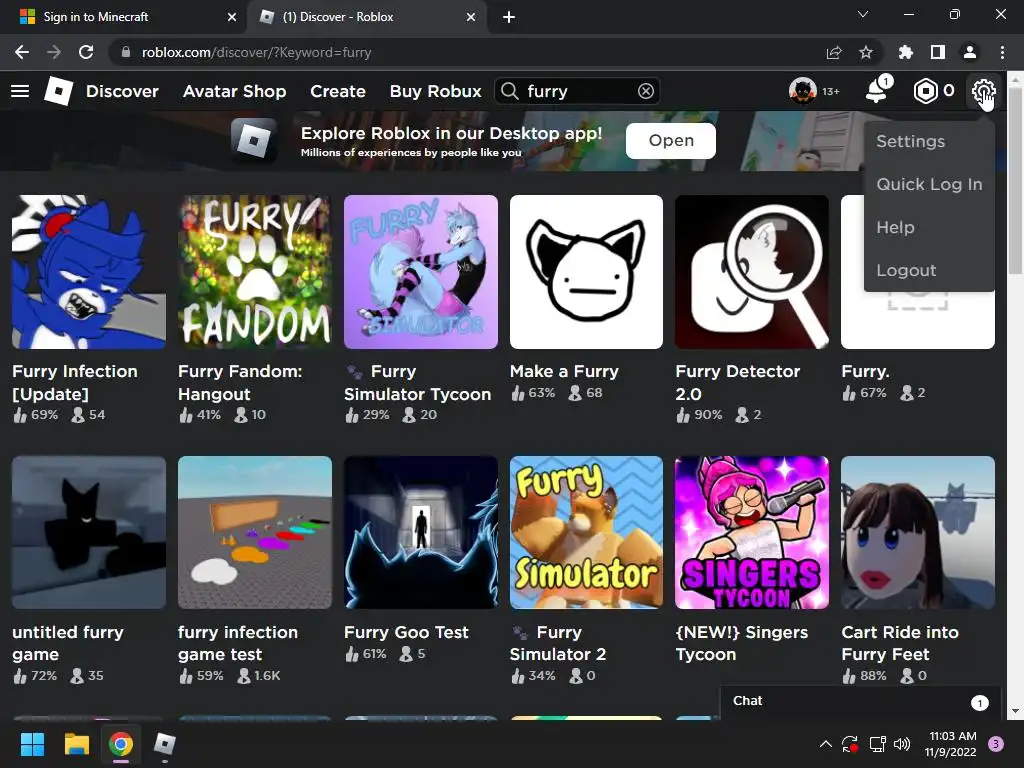Open furry infection game test thumbnail
Viewport: 1024px width, 768px height.
[255, 532]
